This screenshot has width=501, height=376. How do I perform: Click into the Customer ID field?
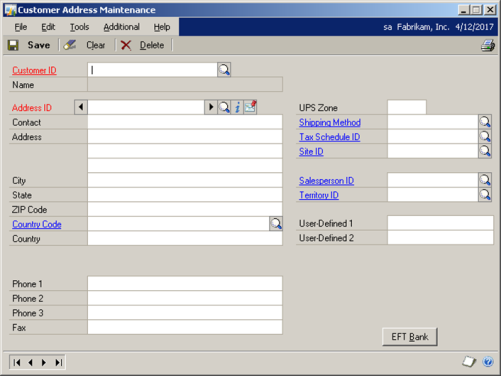pos(152,70)
